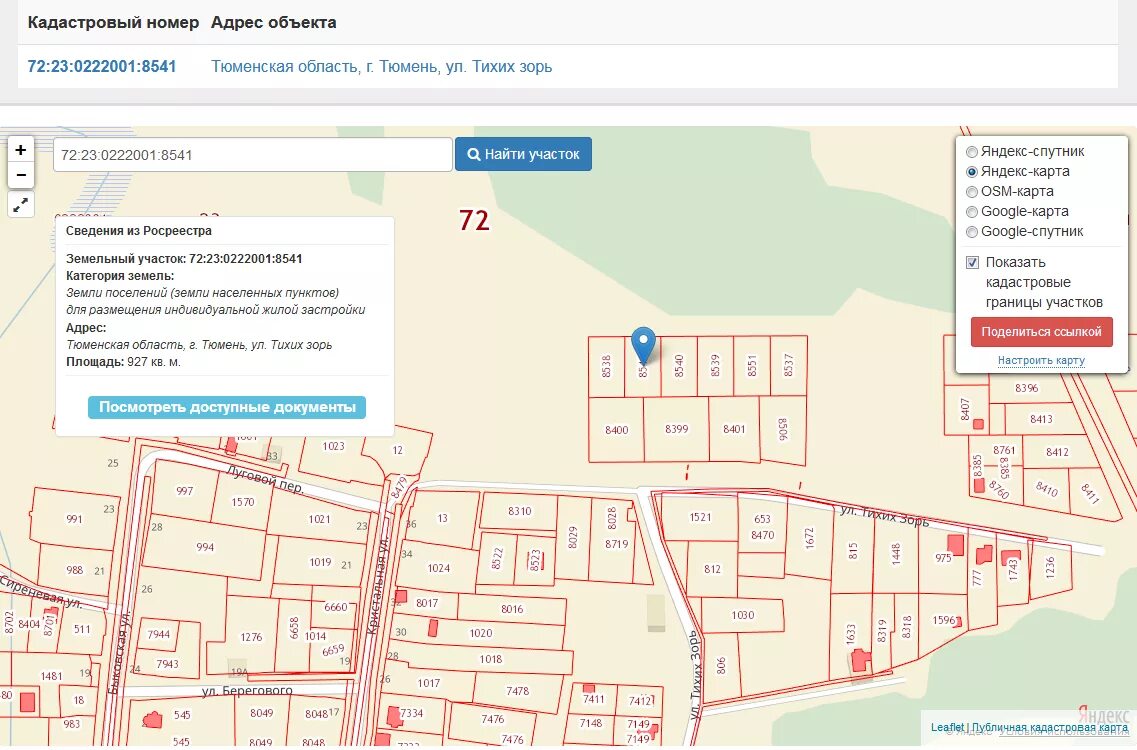Select OSM-карта map layer

point(972,192)
